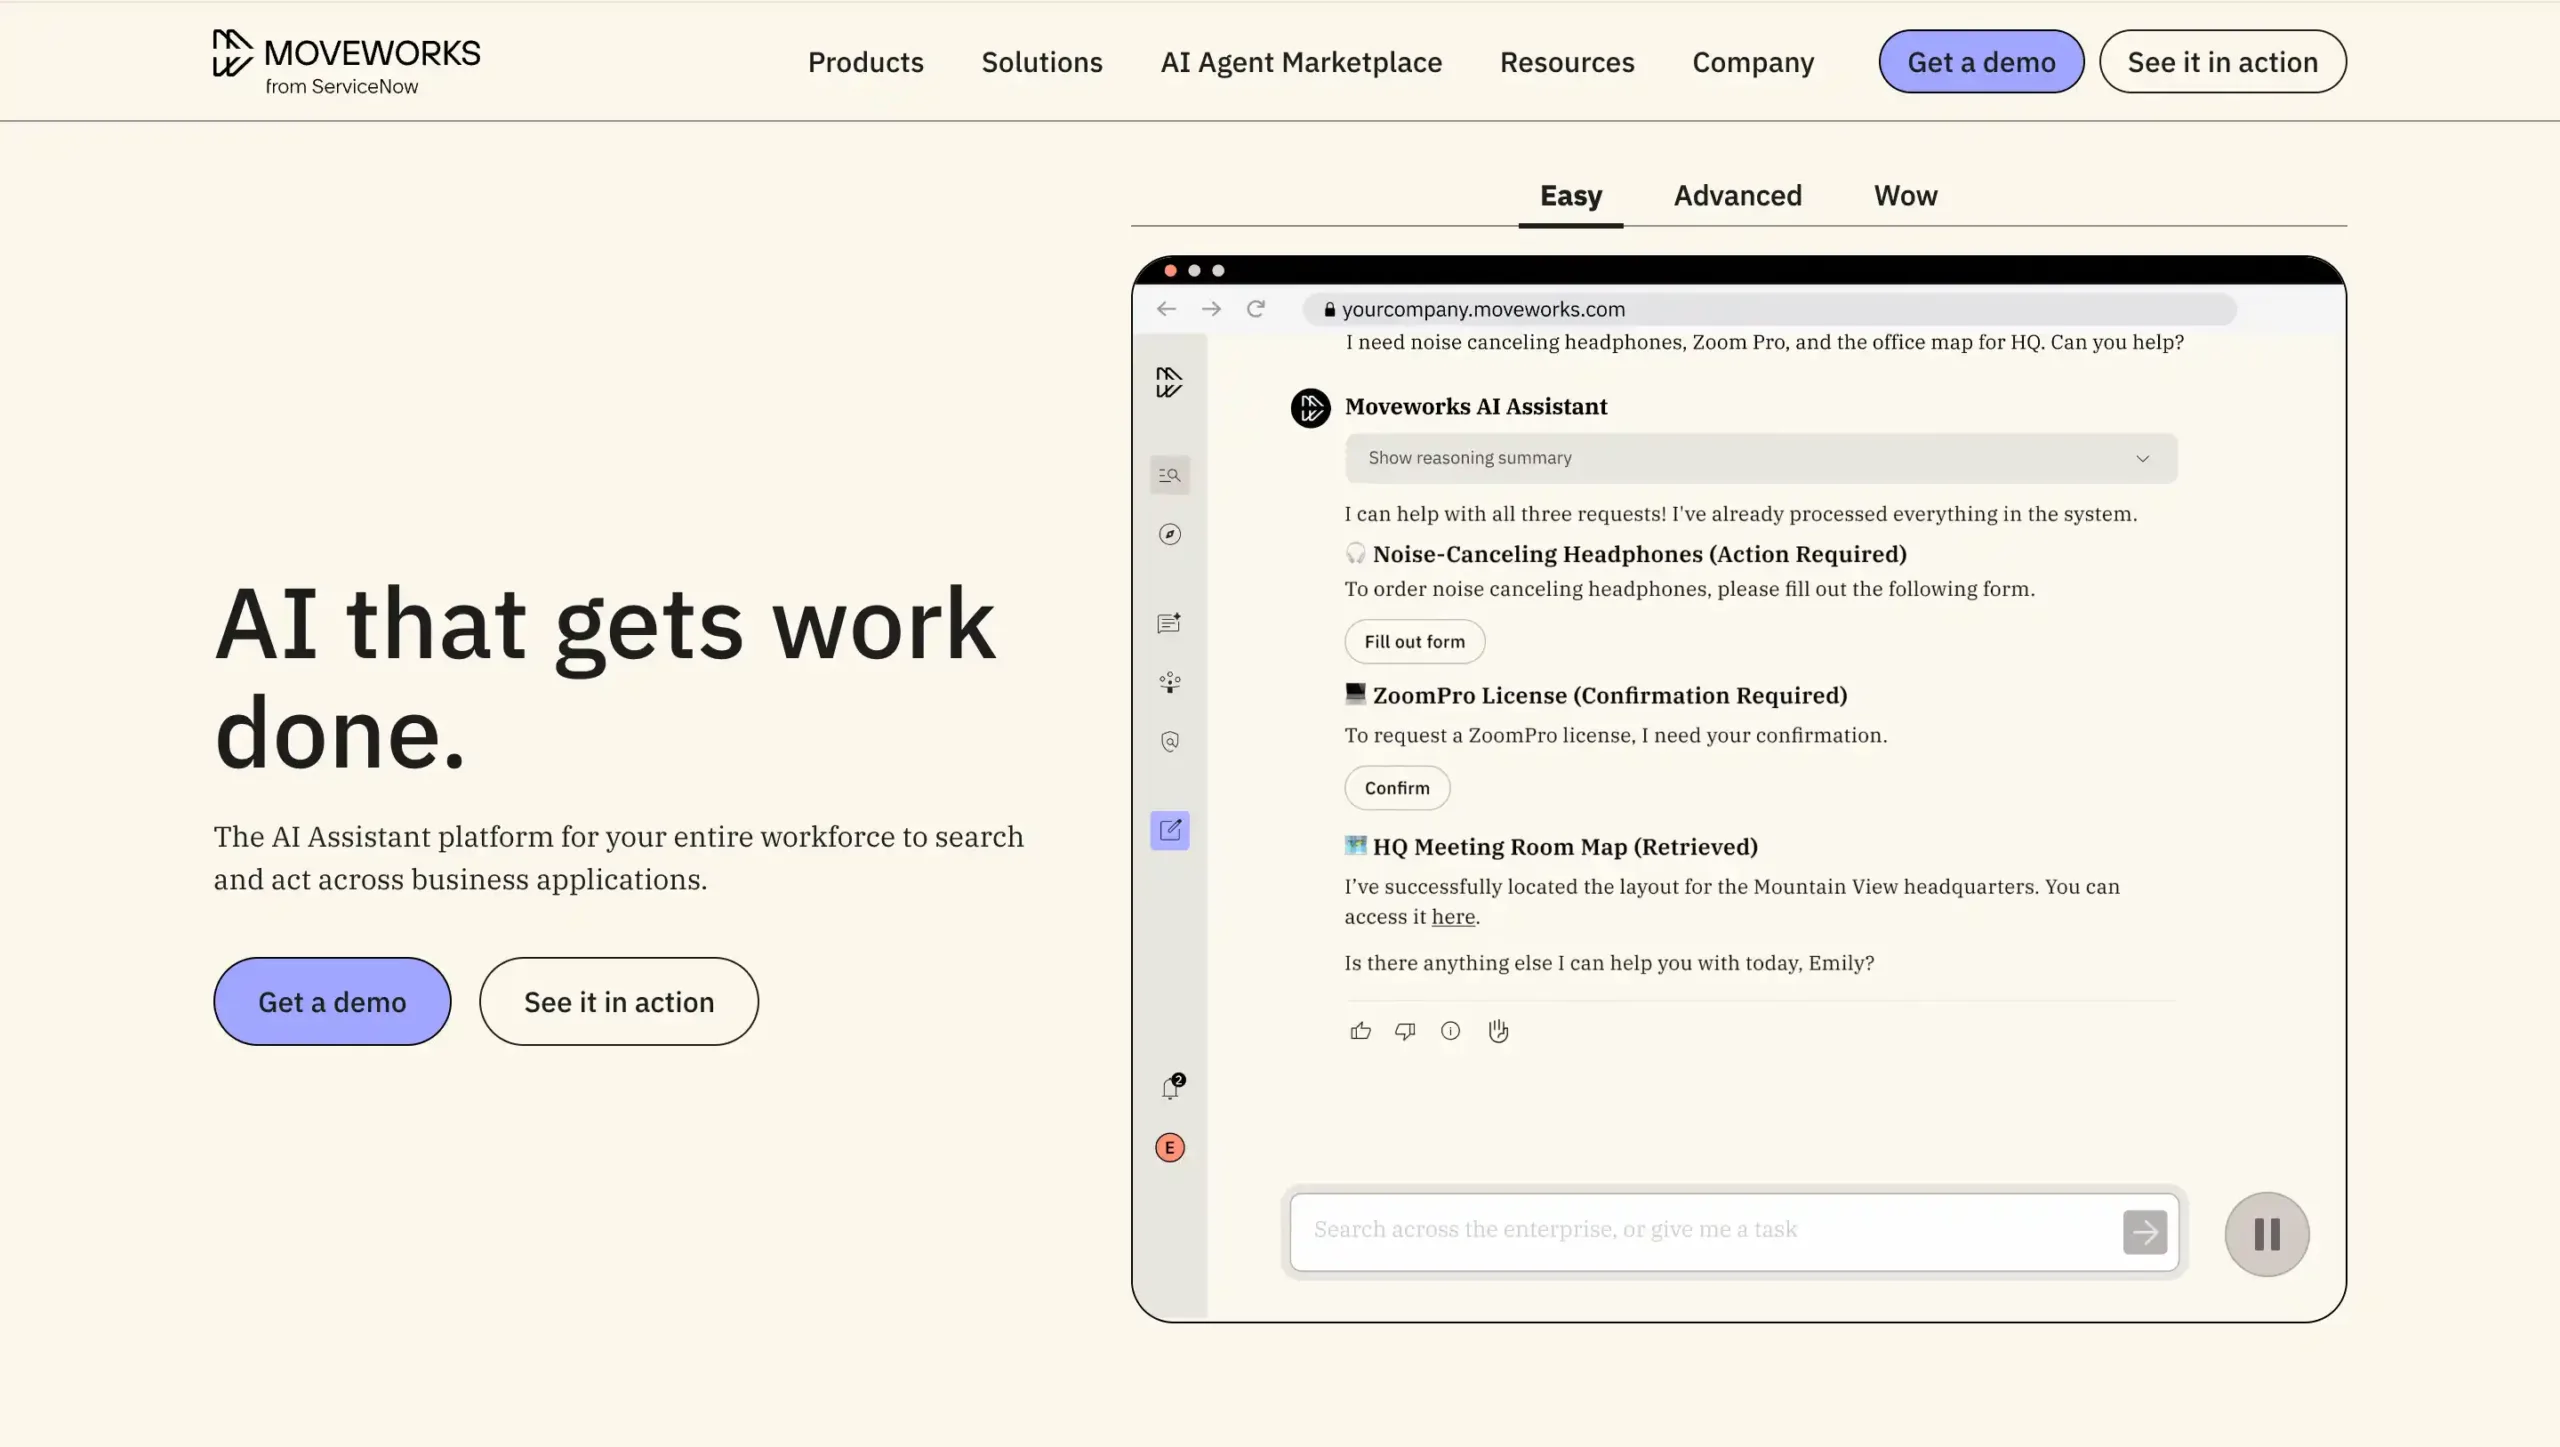Click the Moveworks logo in the header
2560x1447 pixels.
coord(346,62)
